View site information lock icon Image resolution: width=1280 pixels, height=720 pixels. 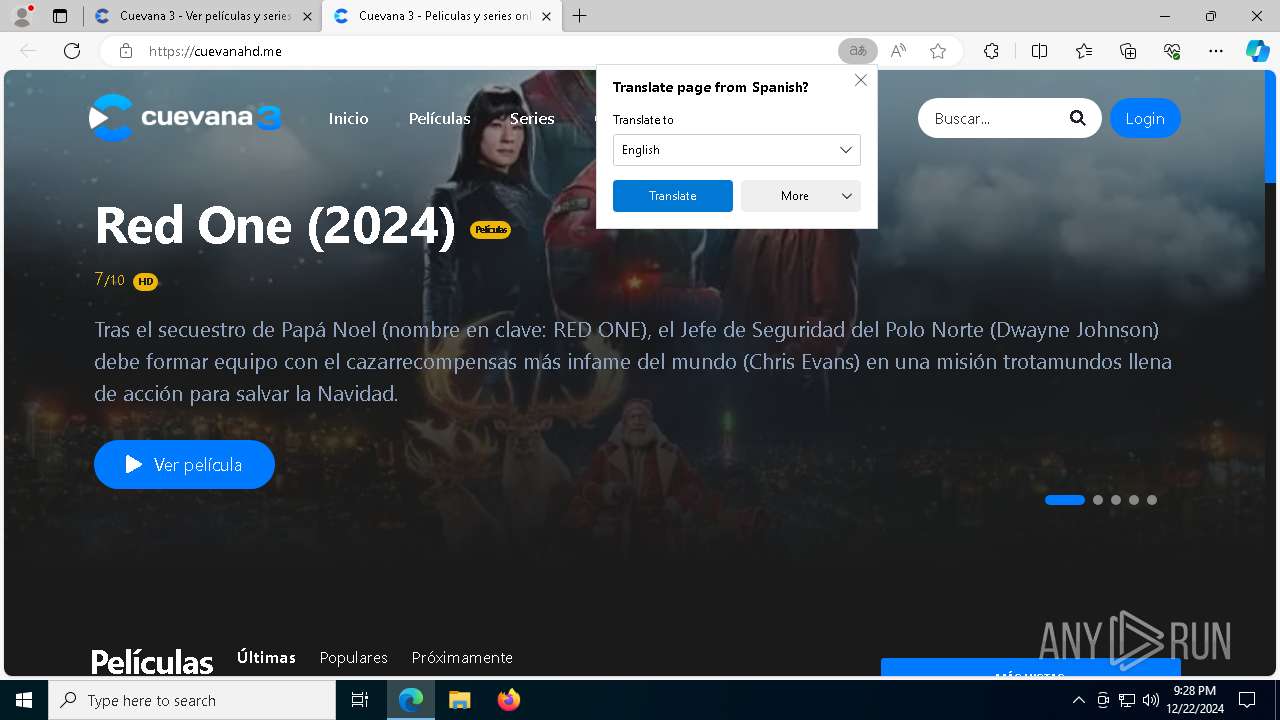[126, 51]
